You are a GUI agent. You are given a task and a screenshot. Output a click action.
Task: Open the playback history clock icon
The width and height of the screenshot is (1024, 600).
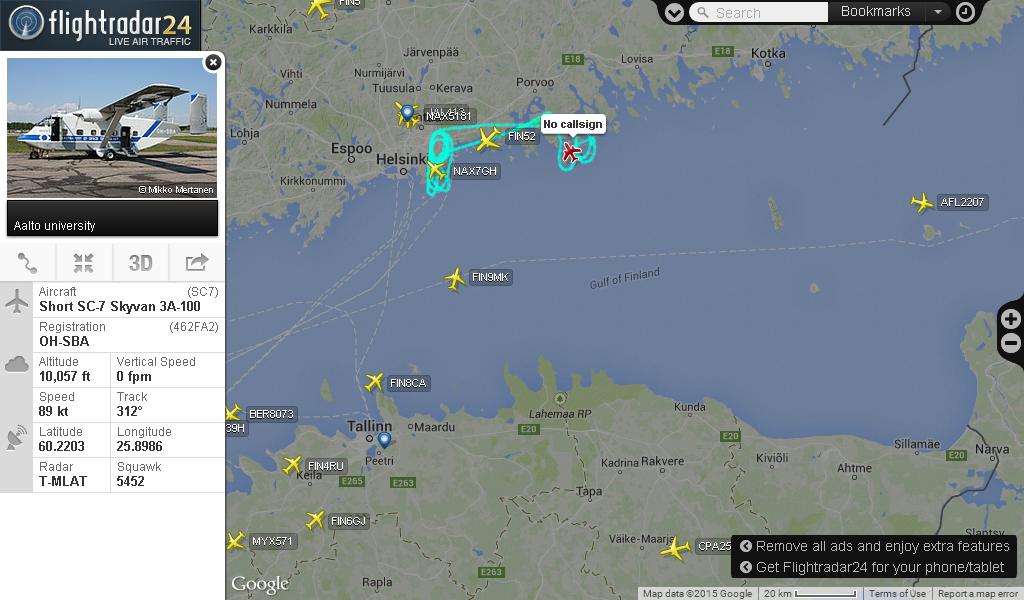pos(965,12)
